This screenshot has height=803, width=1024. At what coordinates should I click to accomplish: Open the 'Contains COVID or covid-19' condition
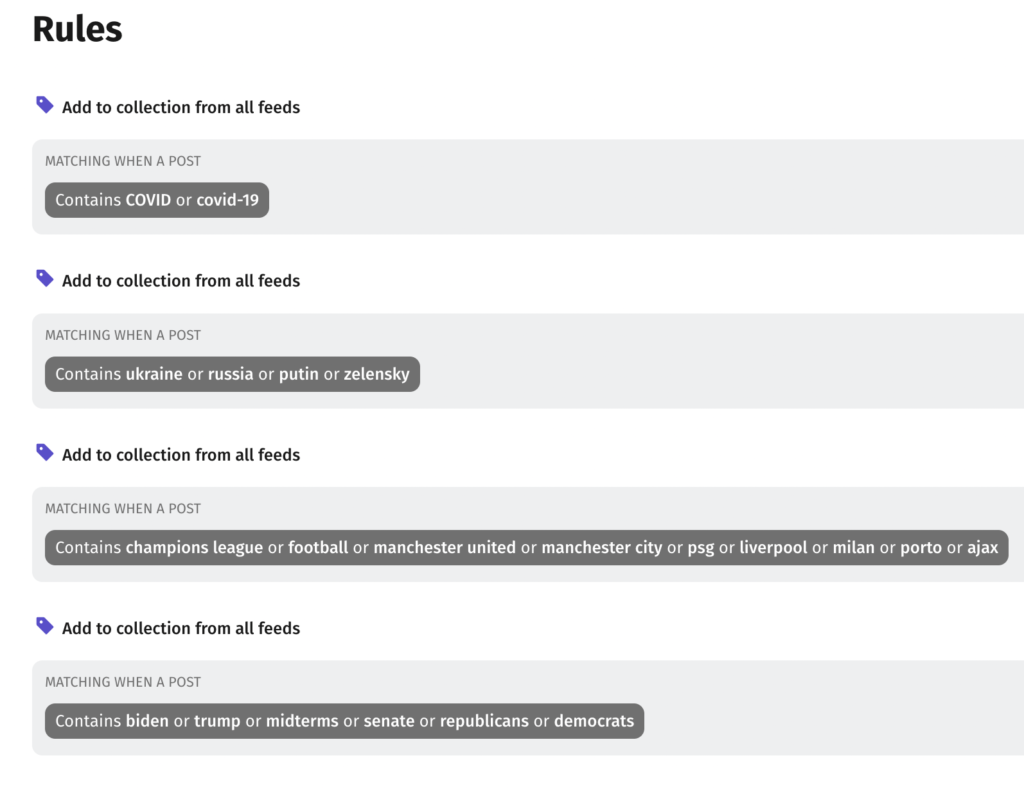[x=157, y=200]
